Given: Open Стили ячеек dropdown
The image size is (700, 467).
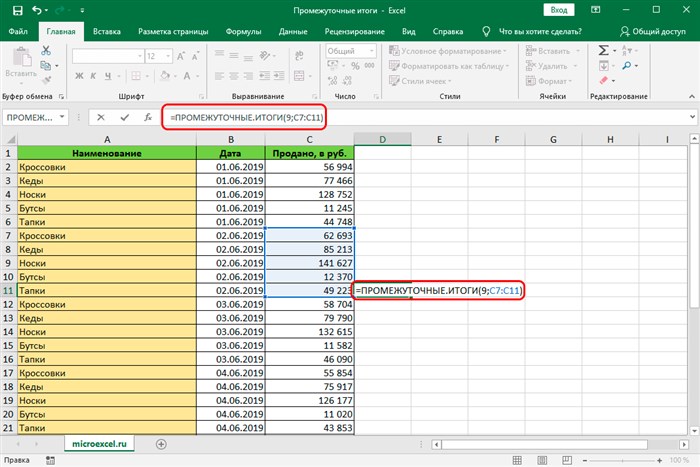Looking at the screenshot, I should 420,81.
